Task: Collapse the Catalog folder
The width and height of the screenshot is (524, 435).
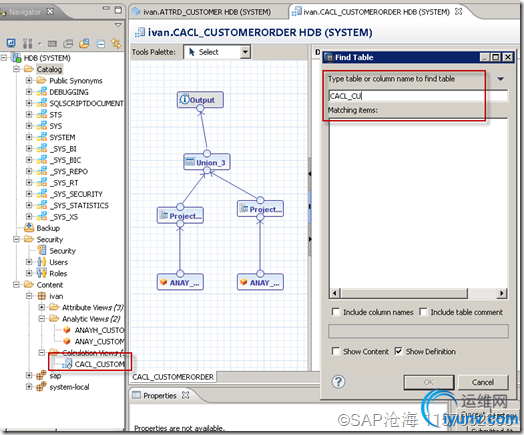Action: pos(16,69)
